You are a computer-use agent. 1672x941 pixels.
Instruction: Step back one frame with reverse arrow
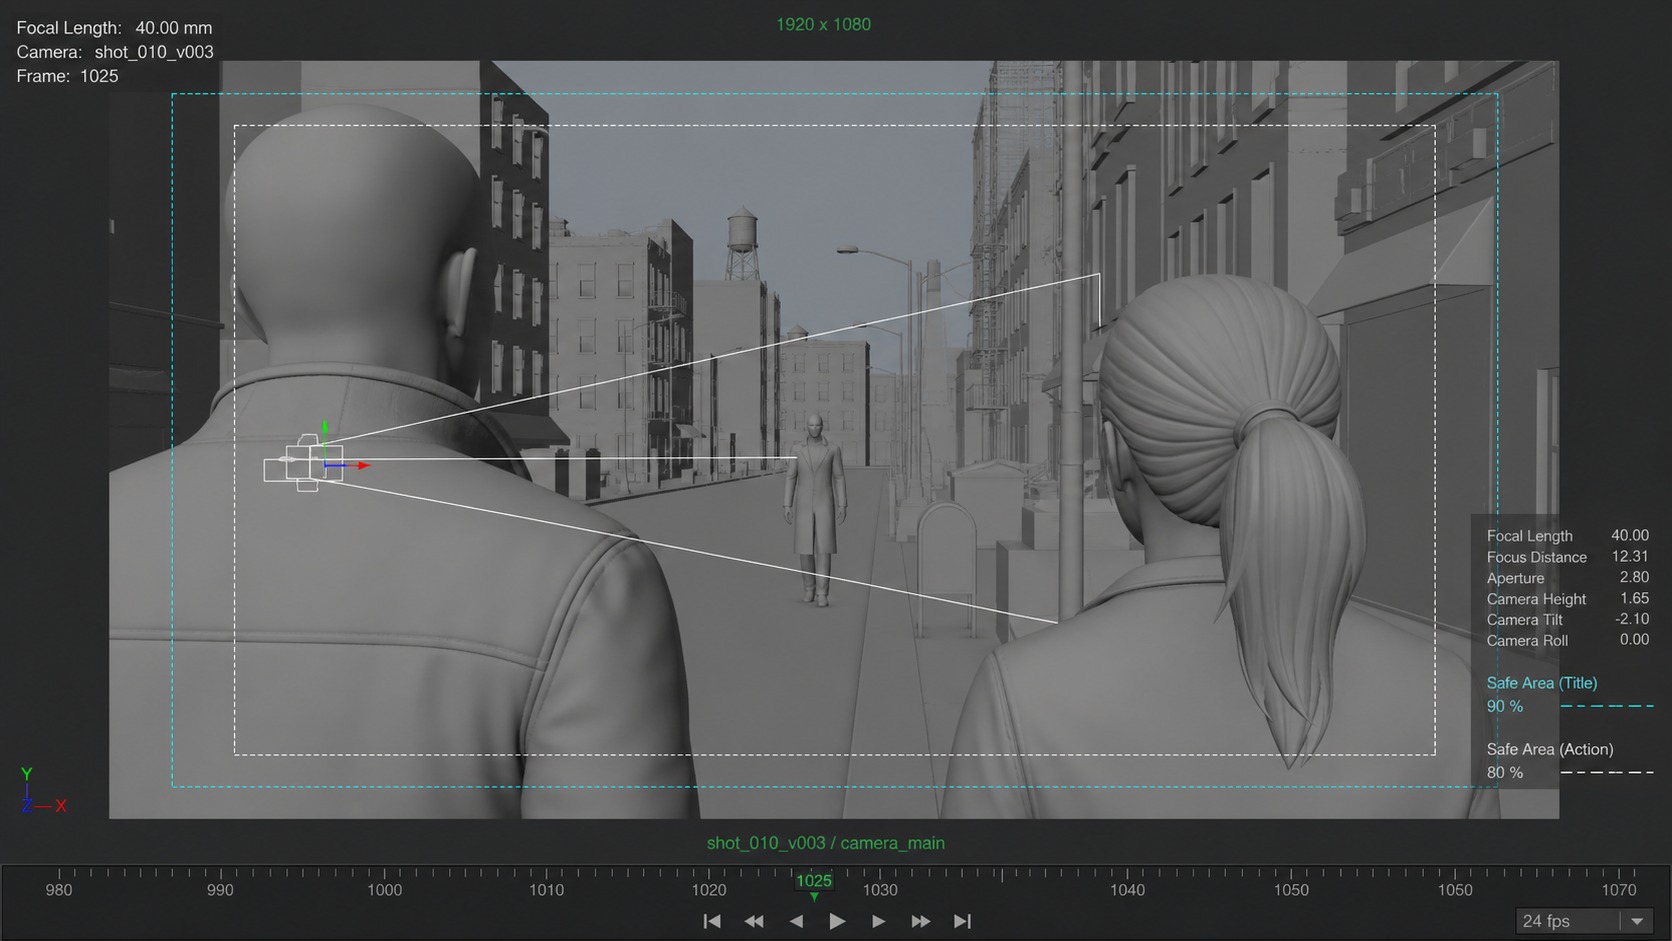pyautogui.click(x=796, y=921)
